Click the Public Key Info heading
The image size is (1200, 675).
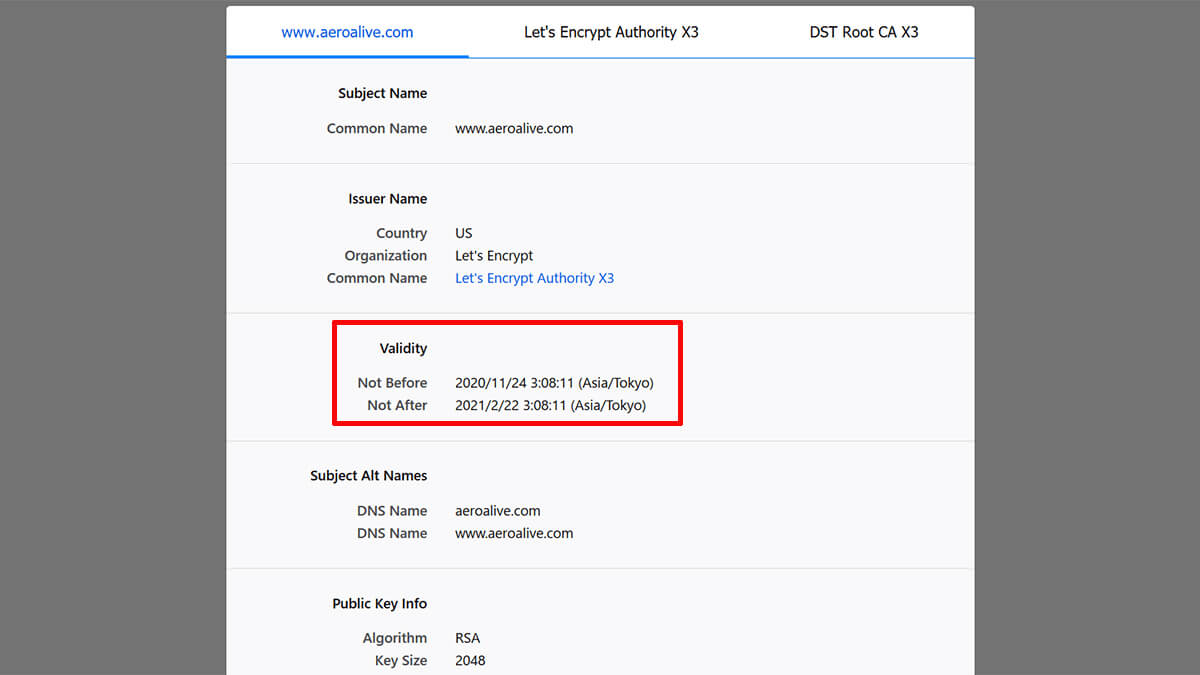379,604
